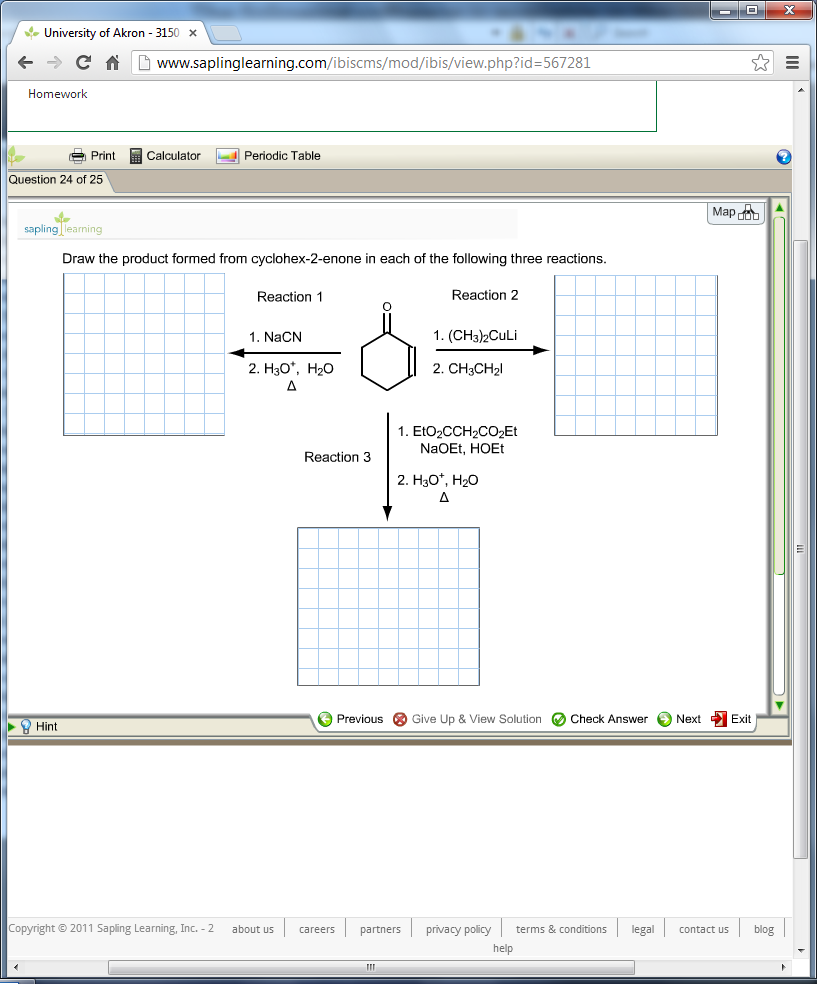Screen dimensions: 817x984
Task: Open the Calculator tool
Action: point(164,155)
